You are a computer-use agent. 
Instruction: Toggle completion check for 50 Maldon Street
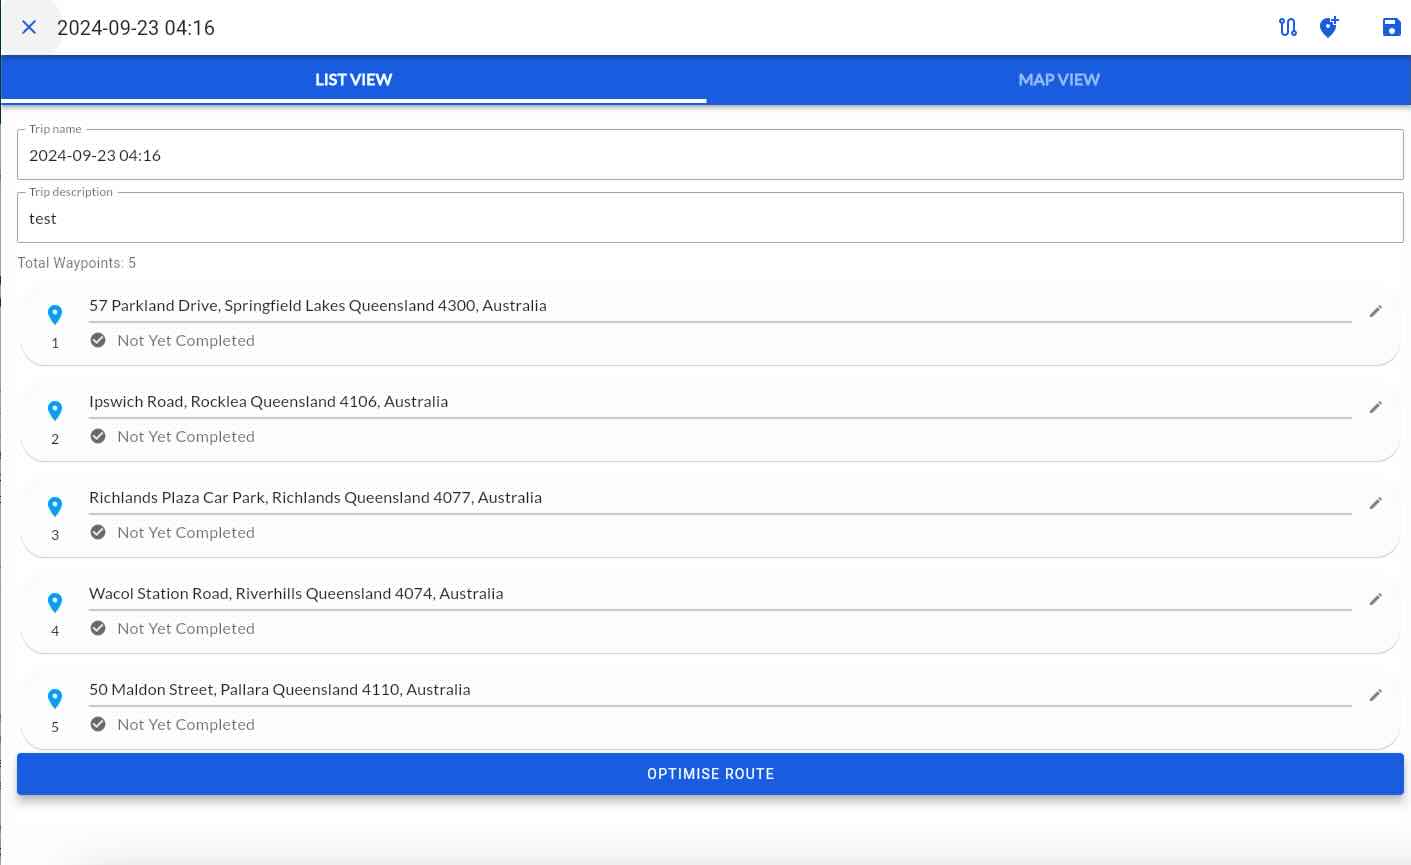98,724
